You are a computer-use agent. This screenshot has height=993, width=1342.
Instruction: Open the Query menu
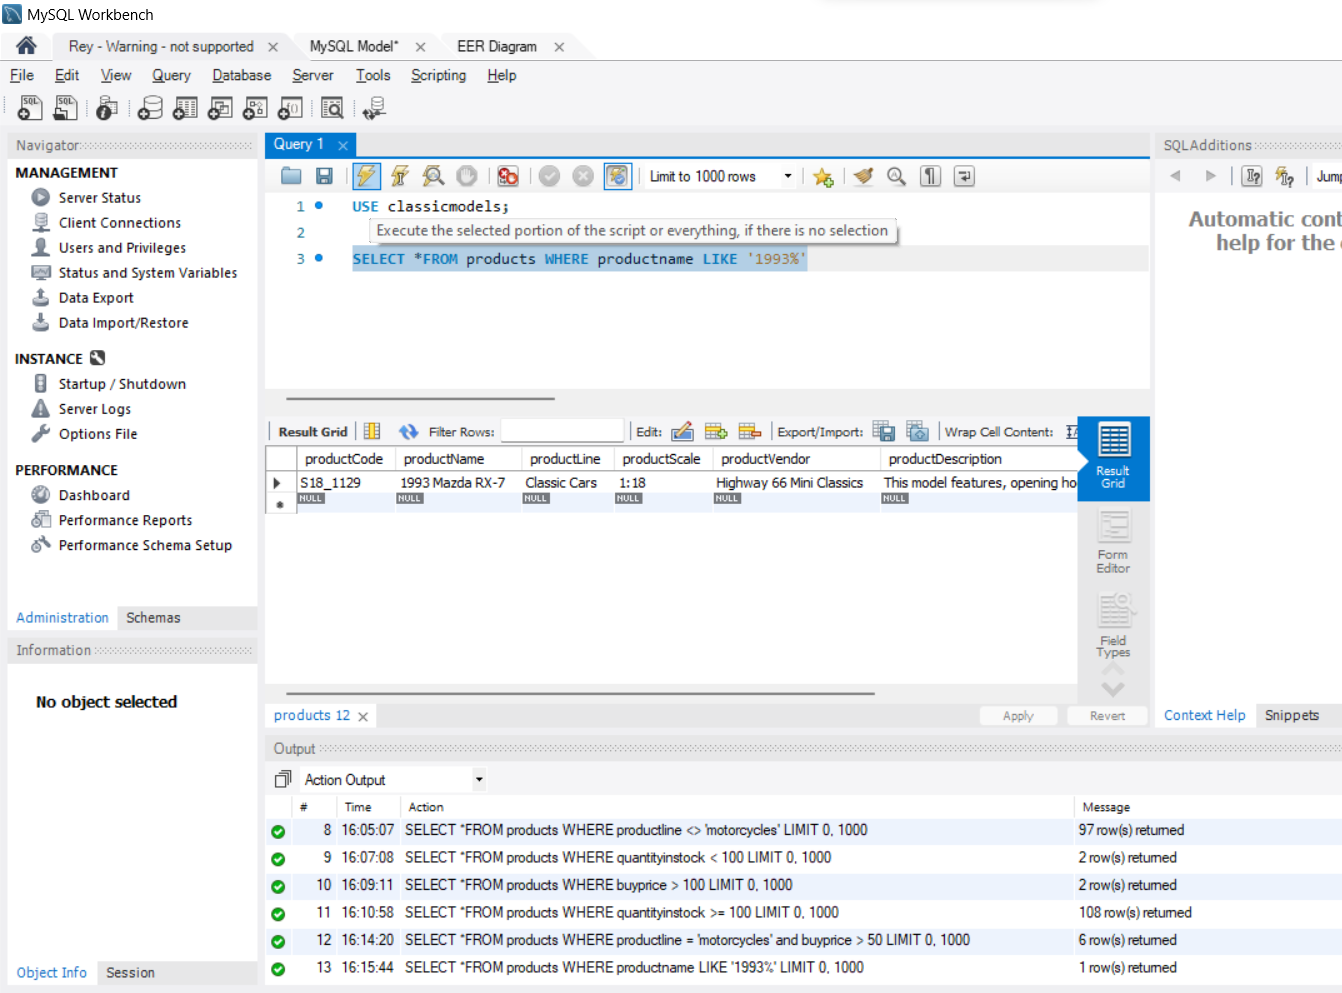pyautogui.click(x=171, y=75)
